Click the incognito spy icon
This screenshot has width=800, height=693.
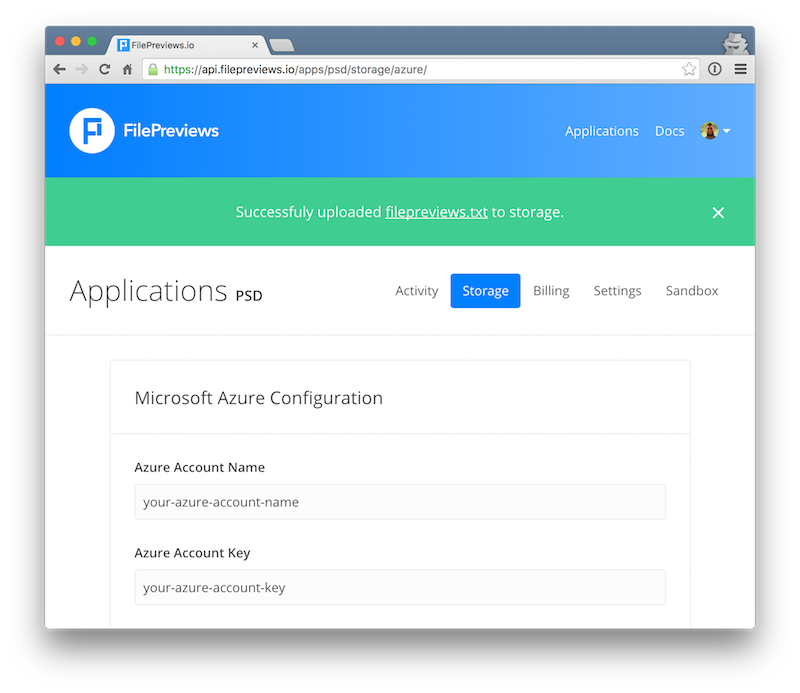(735, 43)
